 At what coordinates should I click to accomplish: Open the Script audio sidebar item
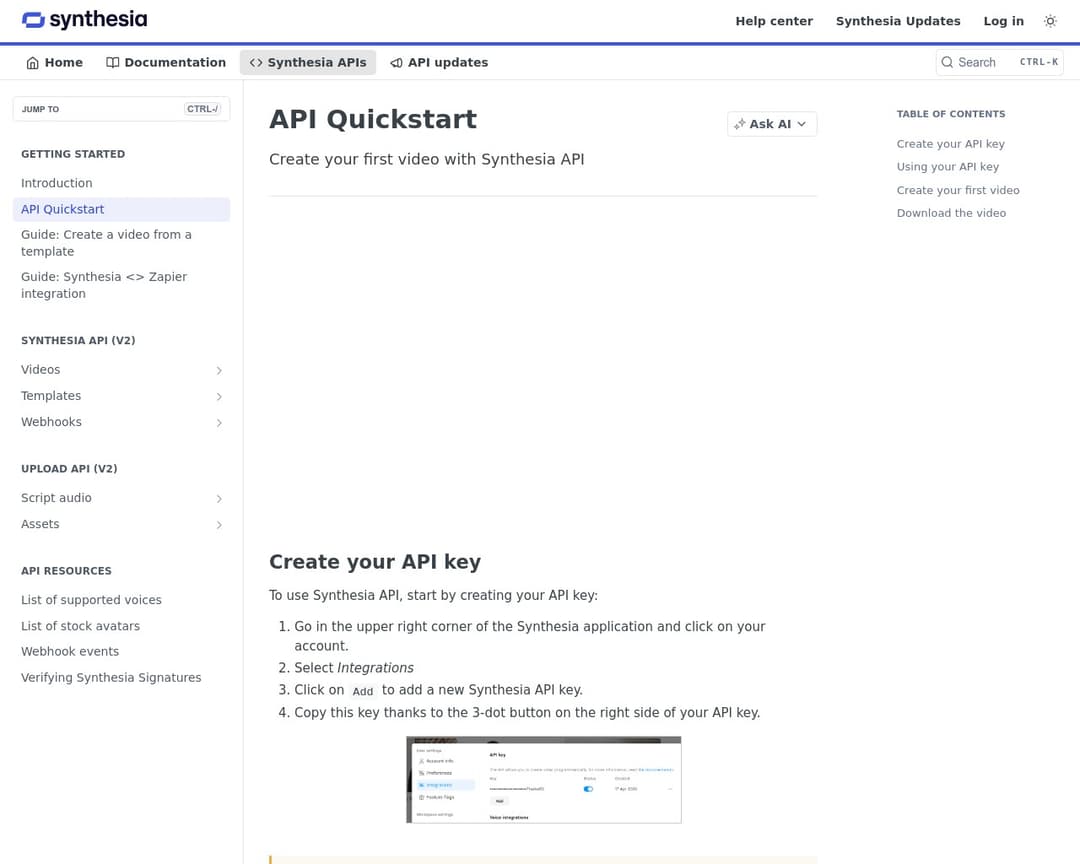pos(56,498)
